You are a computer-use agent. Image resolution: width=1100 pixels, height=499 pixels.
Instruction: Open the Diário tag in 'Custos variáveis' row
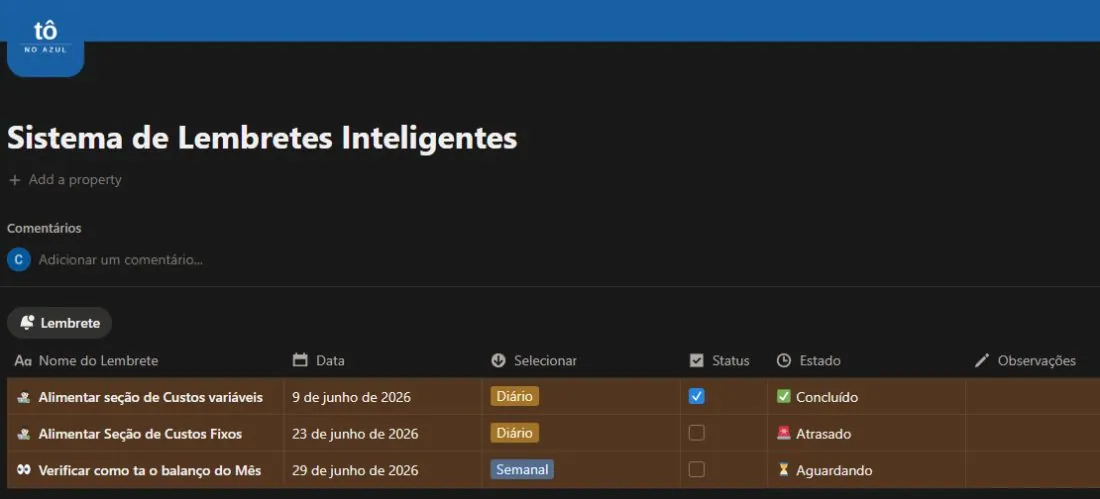tap(514, 397)
